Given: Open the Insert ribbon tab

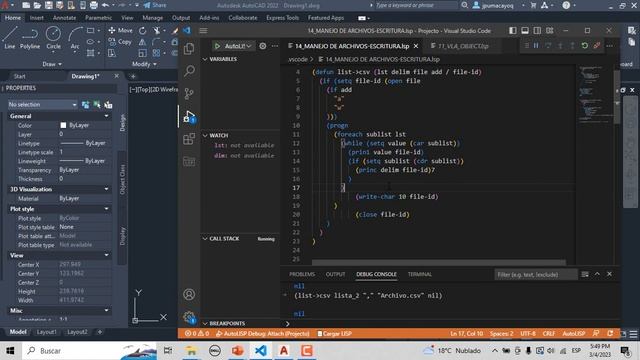Looking at the screenshot, I should pyautogui.click(x=36, y=18).
